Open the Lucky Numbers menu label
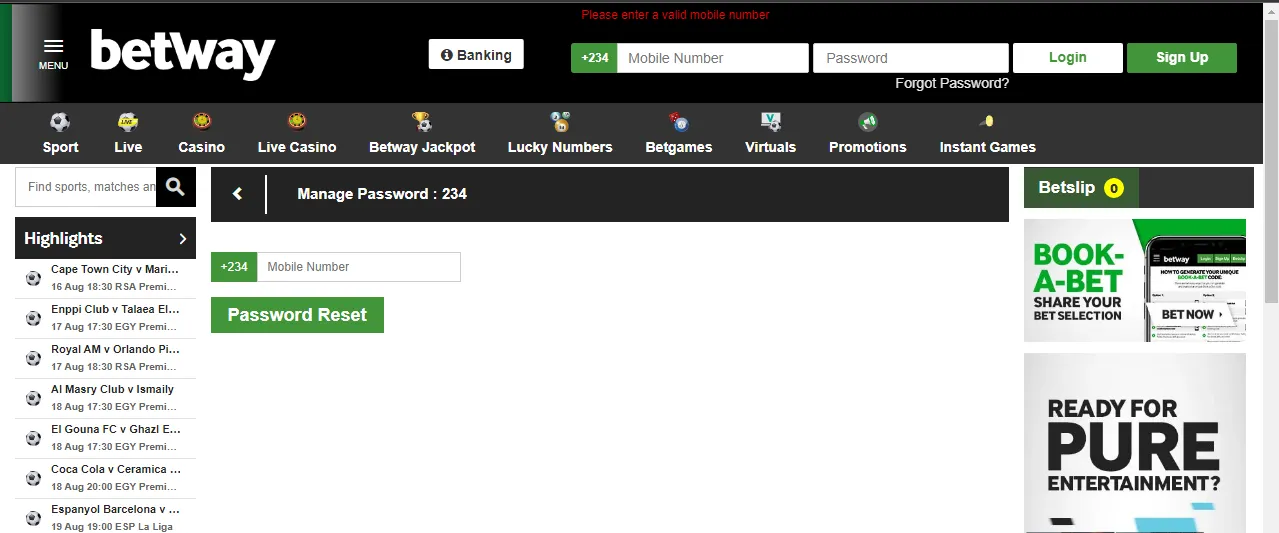 pyautogui.click(x=560, y=147)
